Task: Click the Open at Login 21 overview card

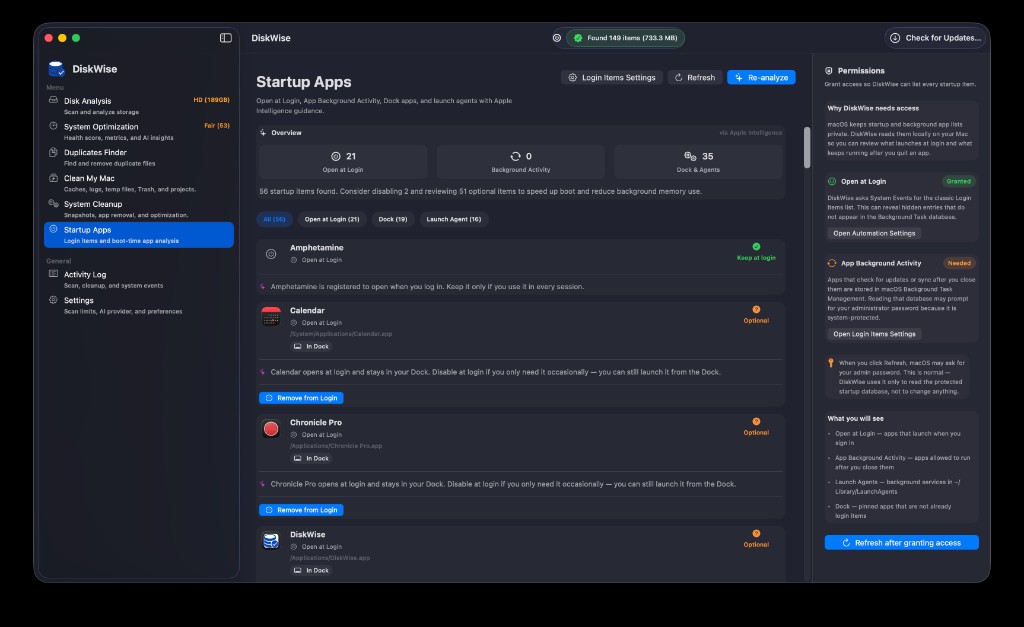Action: click(x=343, y=161)
